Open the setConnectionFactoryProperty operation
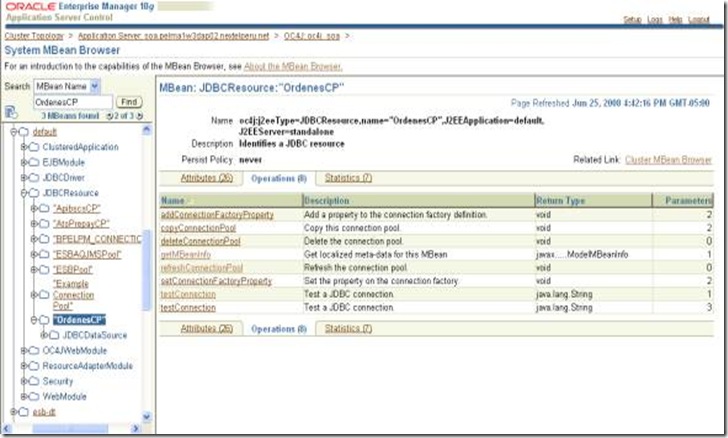 [x=216, y=281]
